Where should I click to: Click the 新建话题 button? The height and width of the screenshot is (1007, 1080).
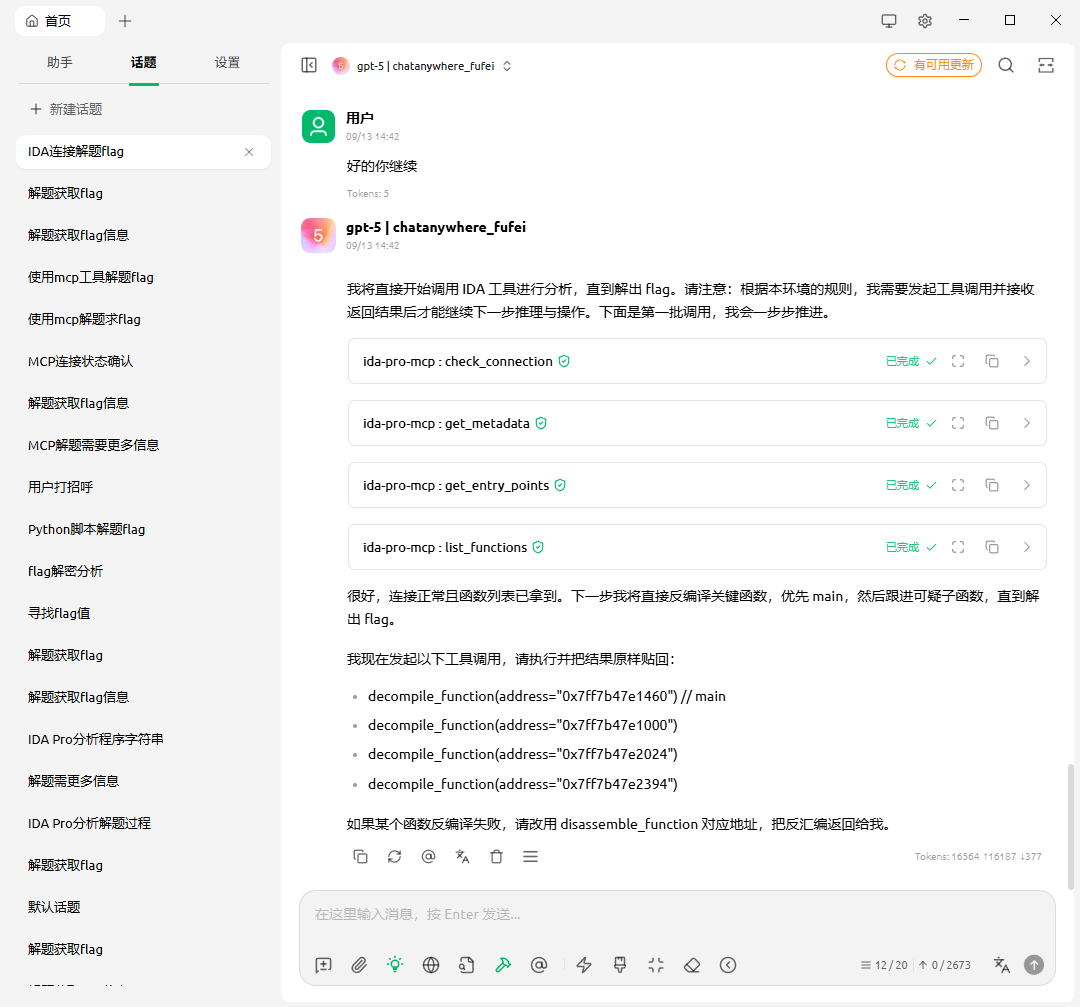point(66,109)
